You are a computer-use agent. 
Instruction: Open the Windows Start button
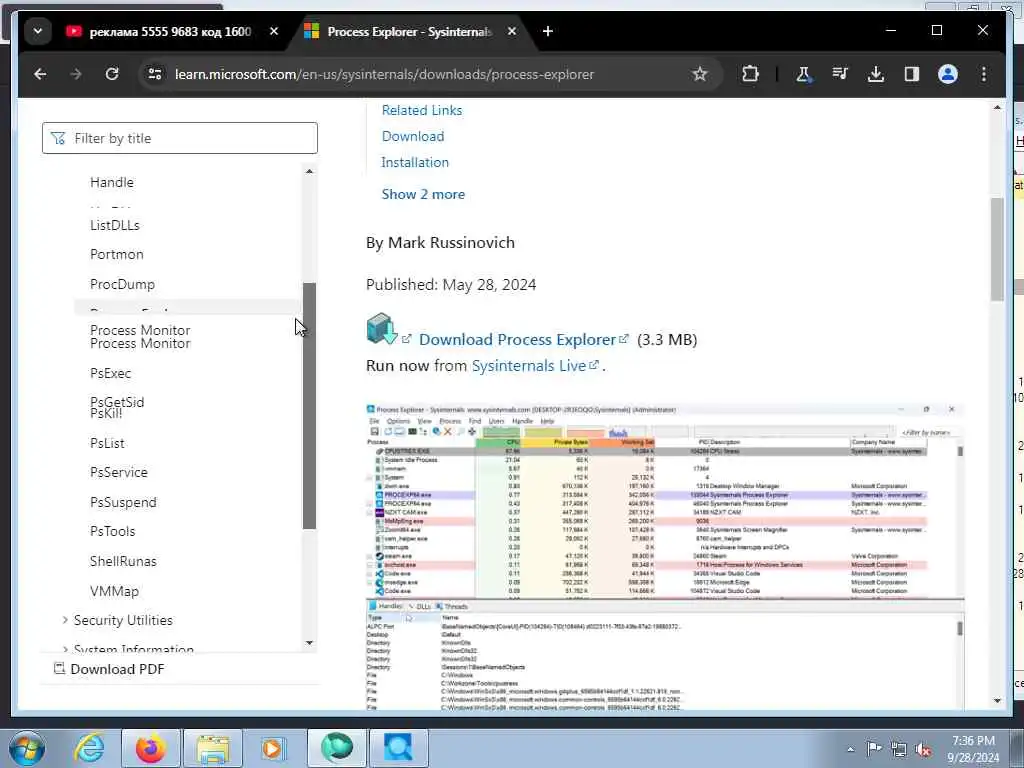(x=27, y=748)
